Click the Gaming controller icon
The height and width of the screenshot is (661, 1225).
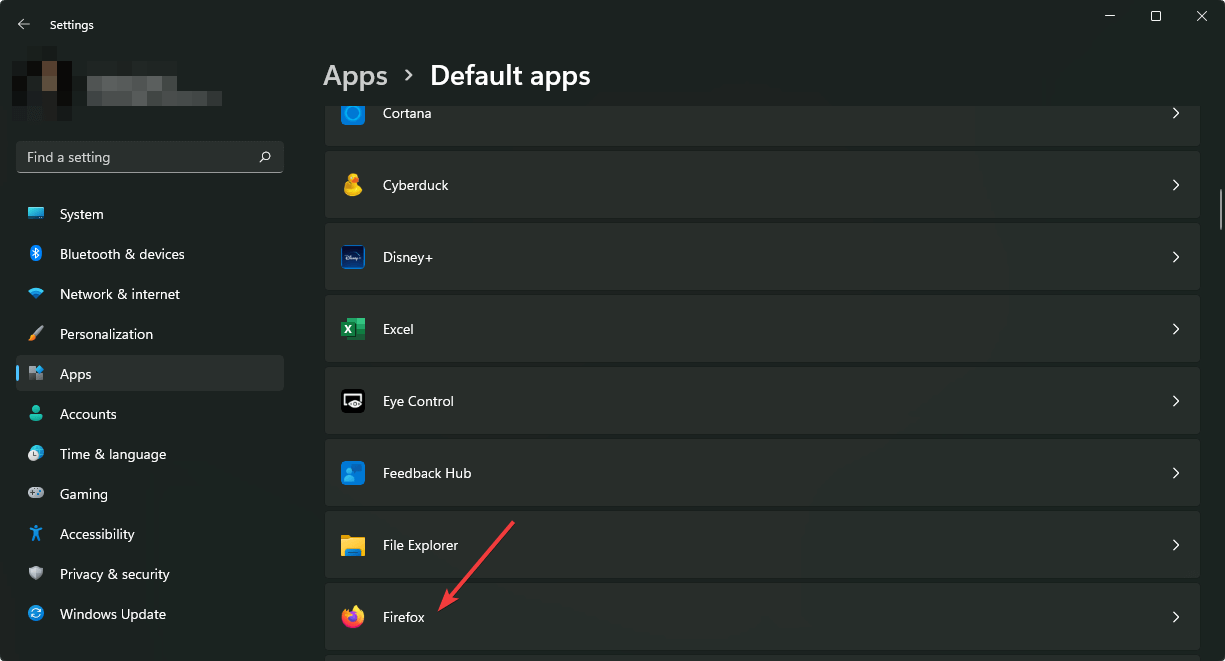coord(36,494)
